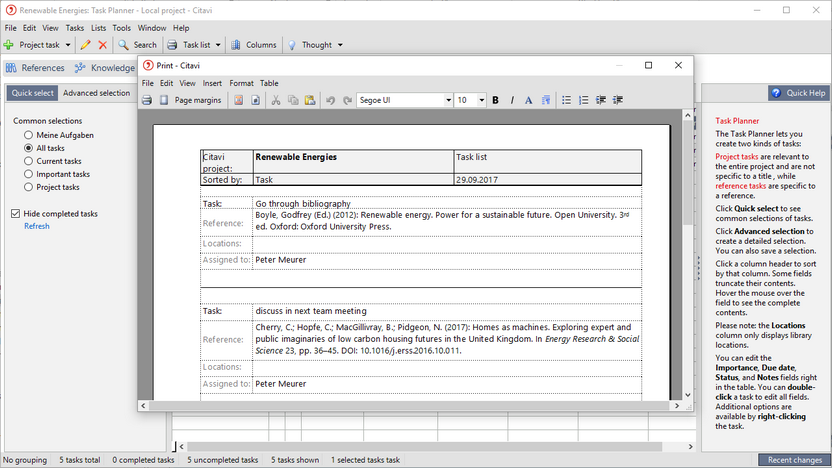832x468 pixels.
Task: Click the Page margins page icon
Action: 164,100
